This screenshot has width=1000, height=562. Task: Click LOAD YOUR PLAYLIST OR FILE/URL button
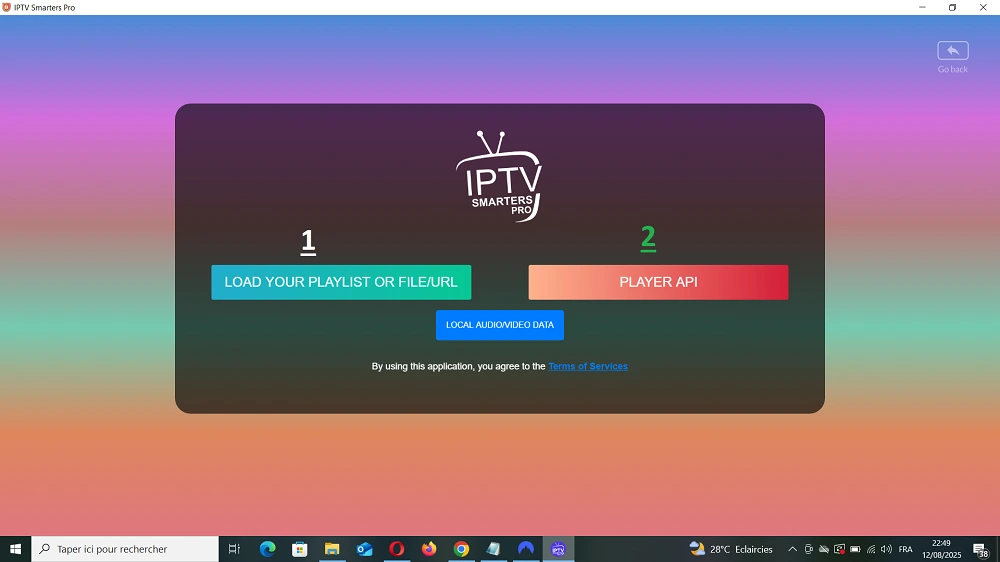click(x=341, y=282)
